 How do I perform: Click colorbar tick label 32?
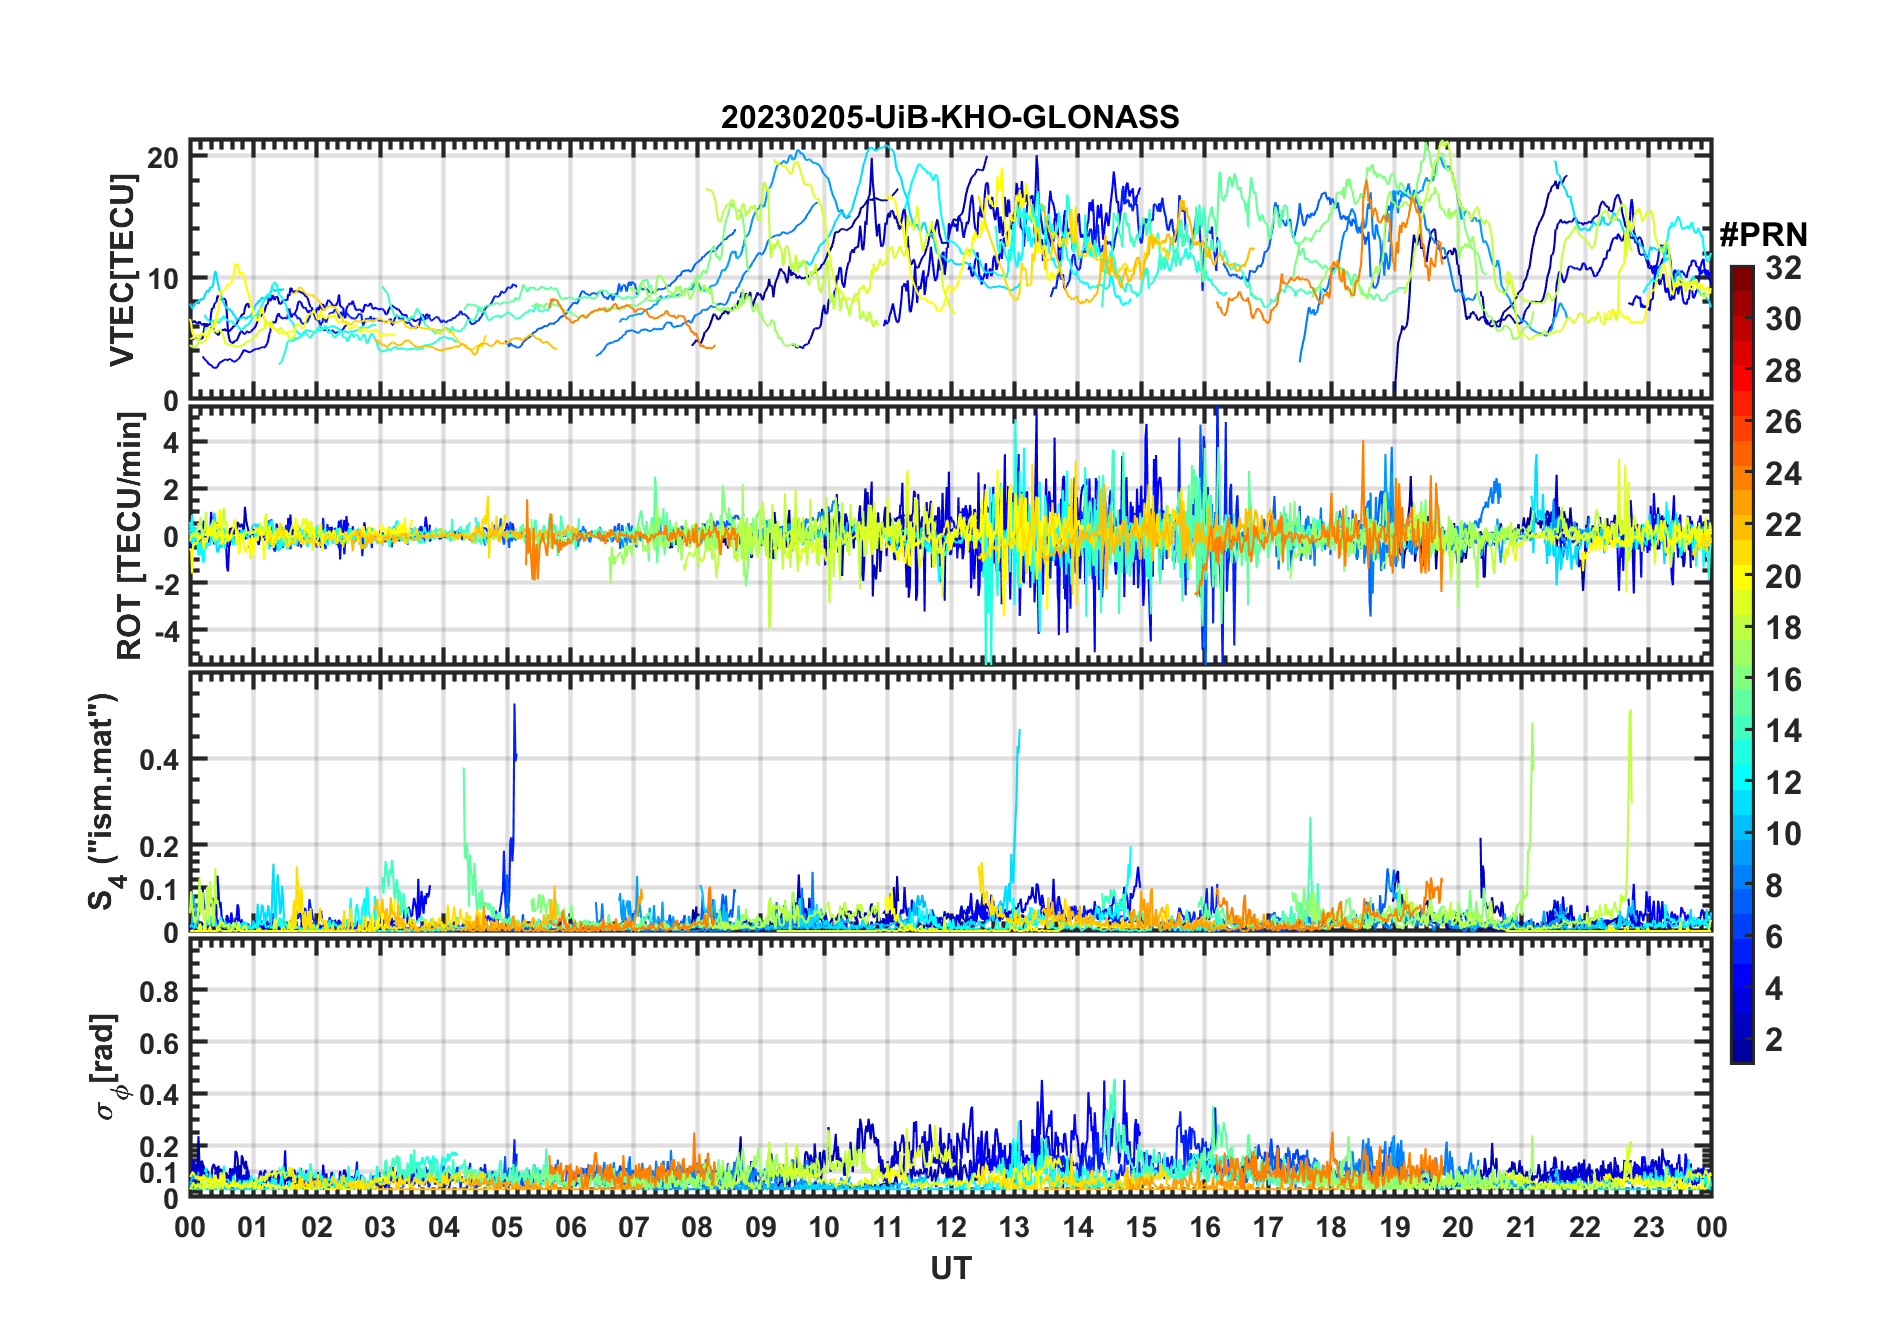(x=1783, y=267)
